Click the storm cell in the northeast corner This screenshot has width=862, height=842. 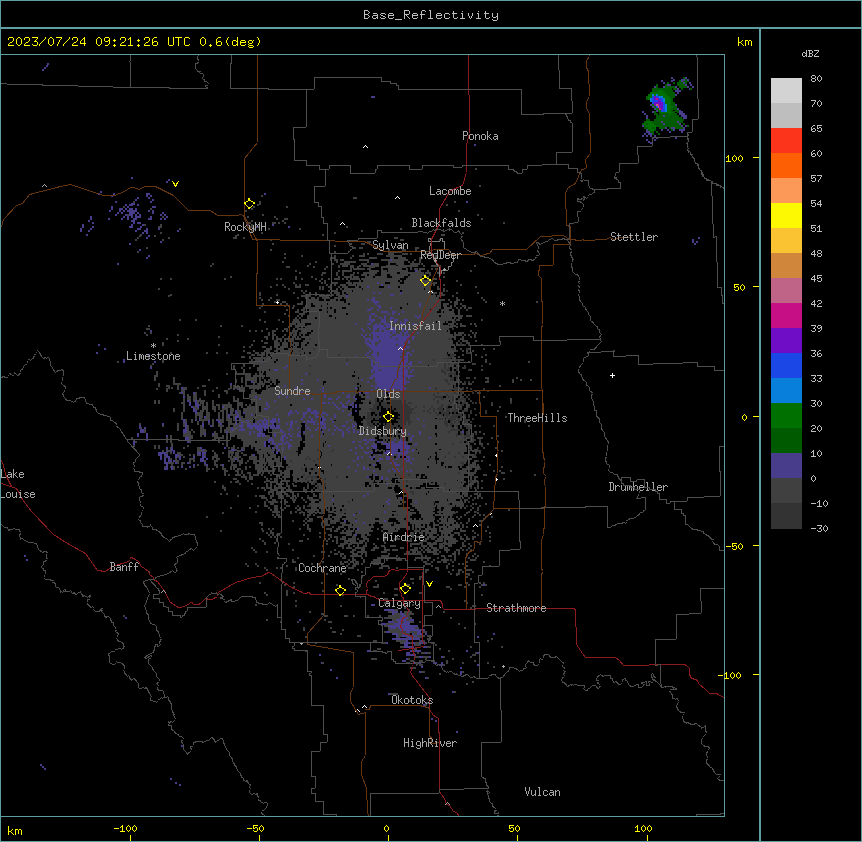666,109
